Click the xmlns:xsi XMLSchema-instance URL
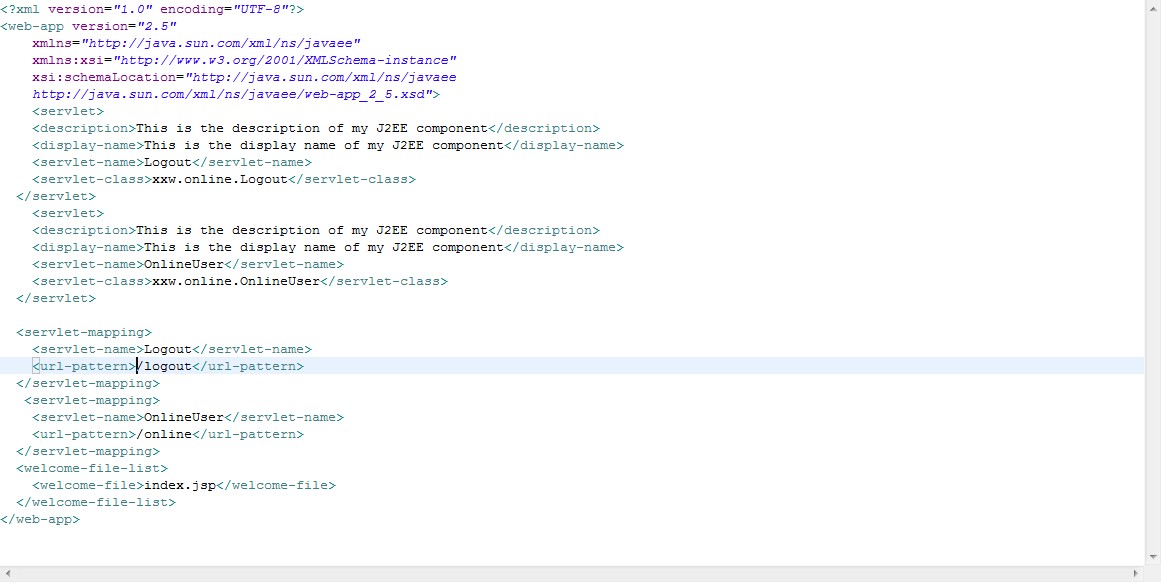 [284, 61]
